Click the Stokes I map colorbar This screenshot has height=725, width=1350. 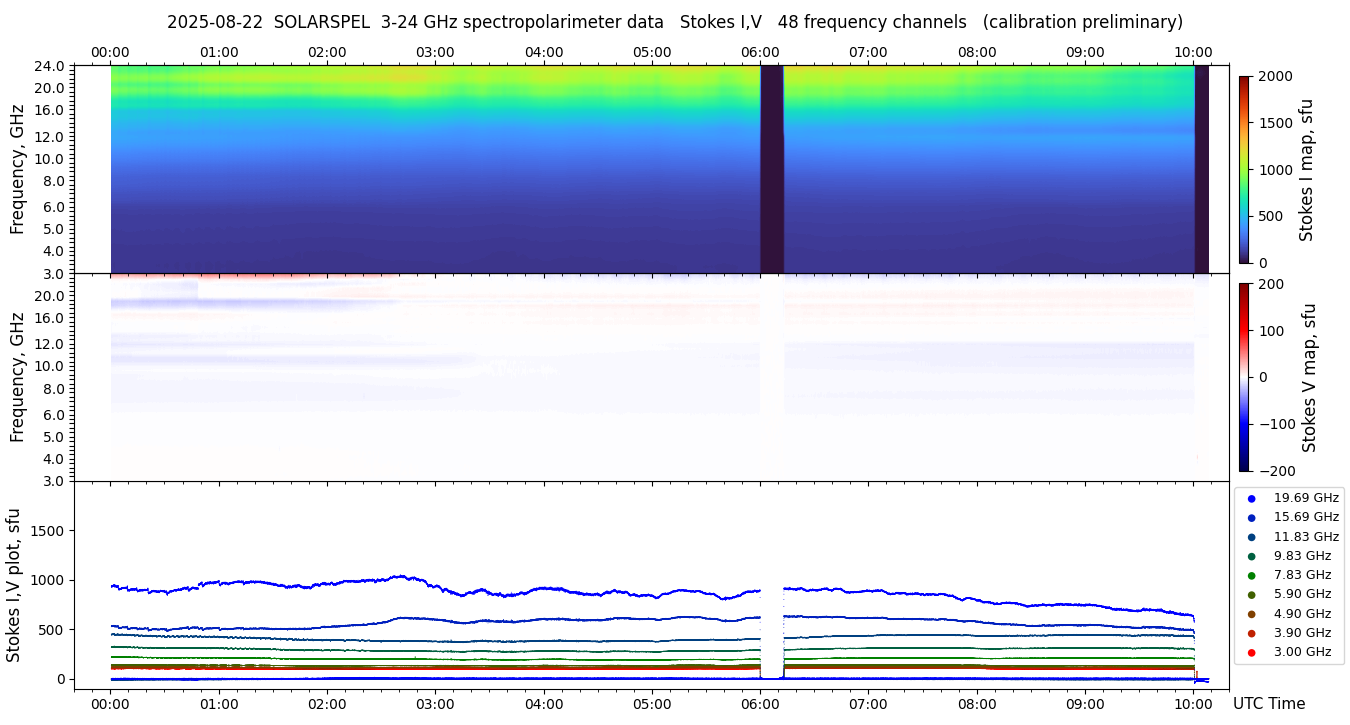pos(1244,170)
